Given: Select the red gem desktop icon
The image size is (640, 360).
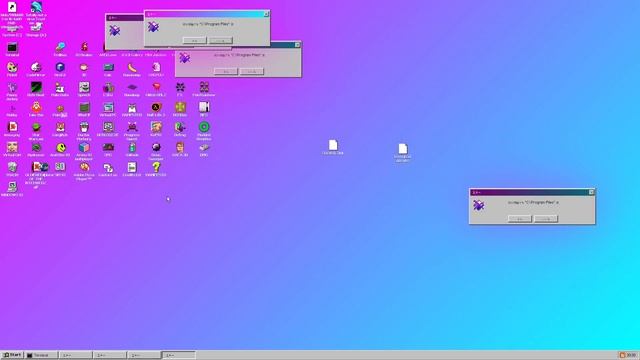Looking at the screenshot, I should (156, 87).
